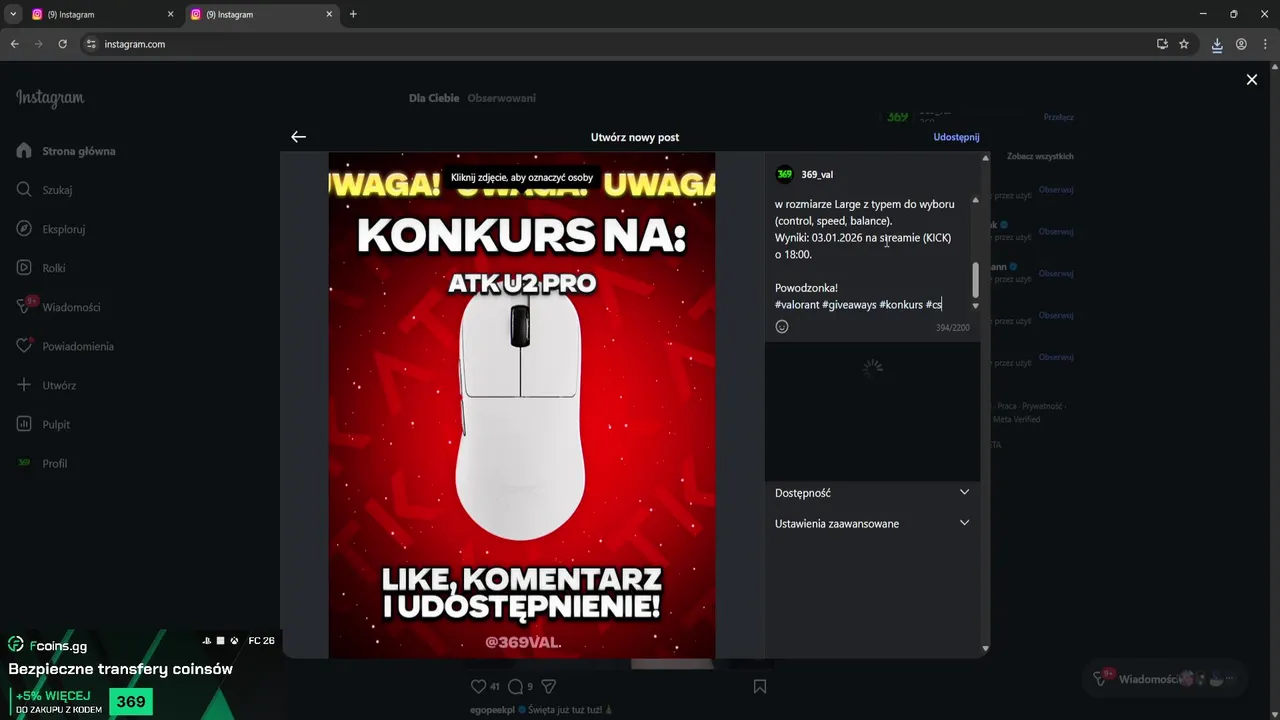
Task: Click the contest image to tag people
Action: coord(522,405)
